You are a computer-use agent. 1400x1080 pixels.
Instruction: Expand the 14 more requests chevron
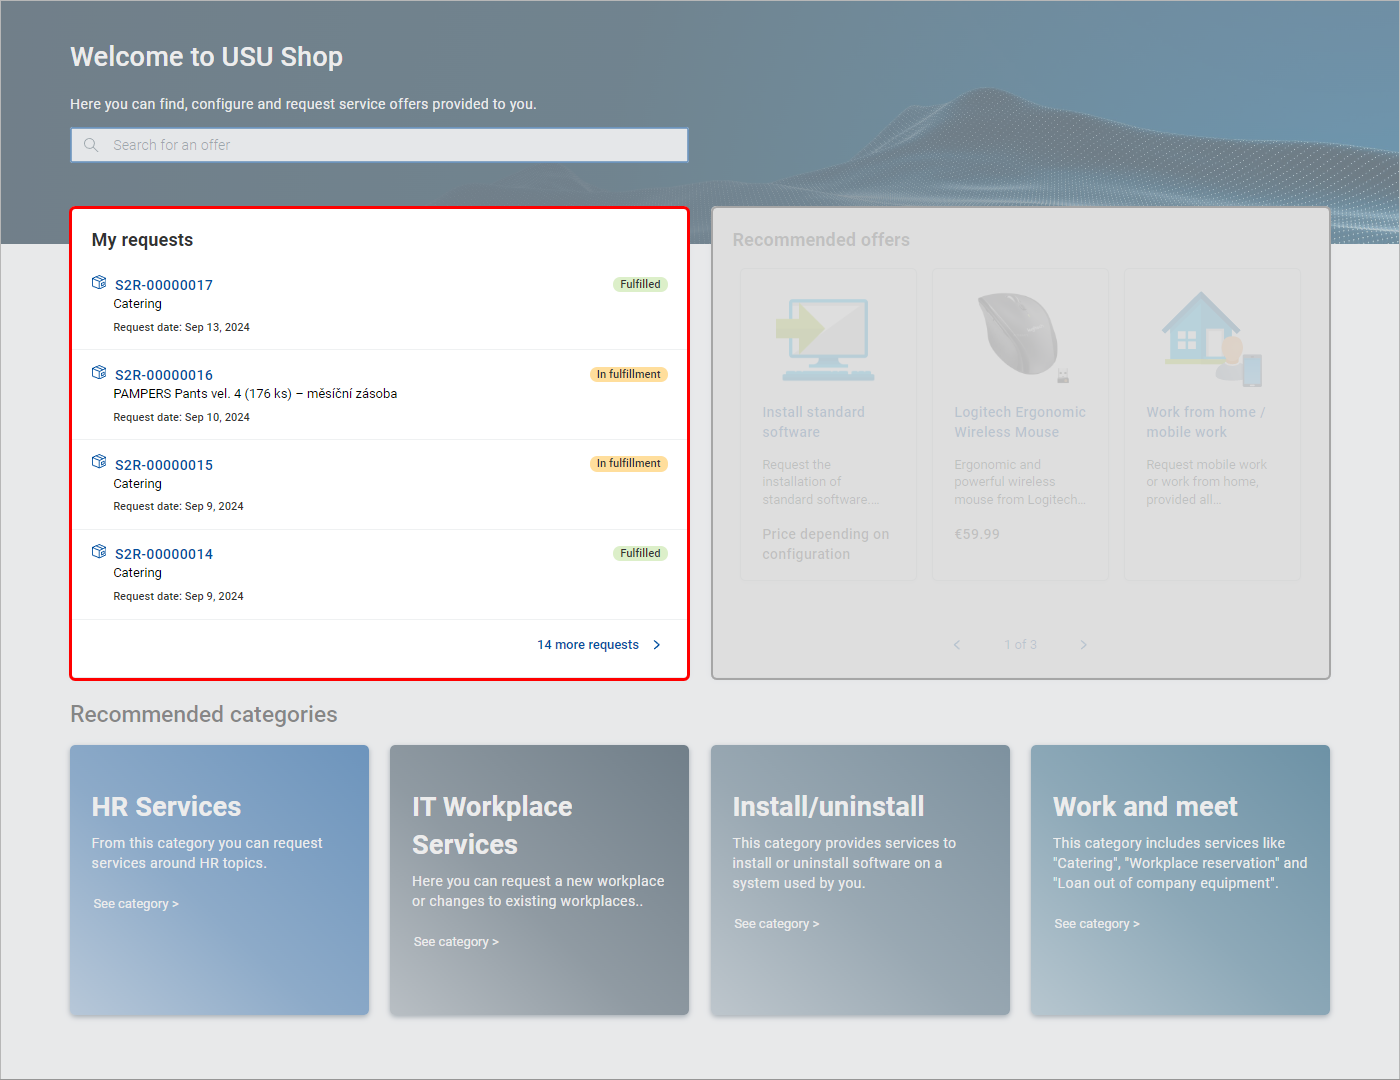(657, 645)
